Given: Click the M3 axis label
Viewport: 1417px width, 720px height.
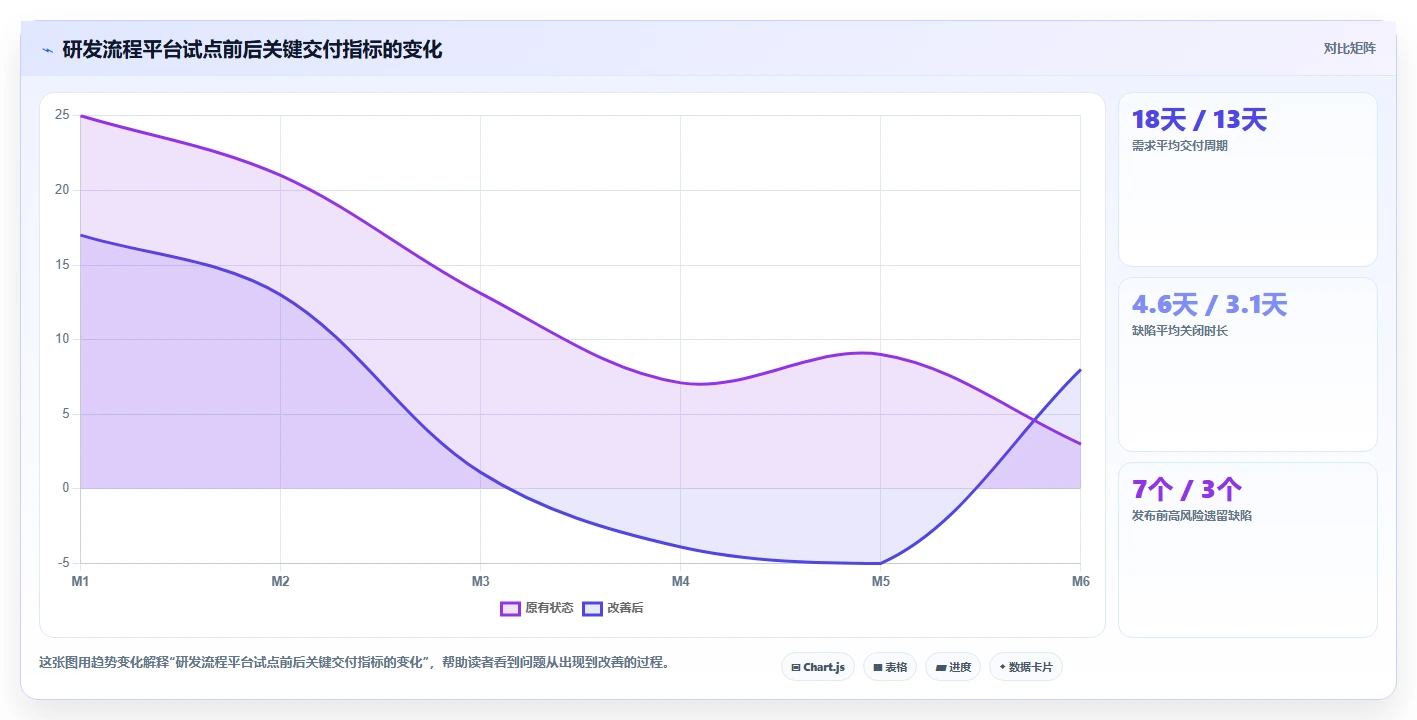Looking at the screenshot, I should 480,581.
